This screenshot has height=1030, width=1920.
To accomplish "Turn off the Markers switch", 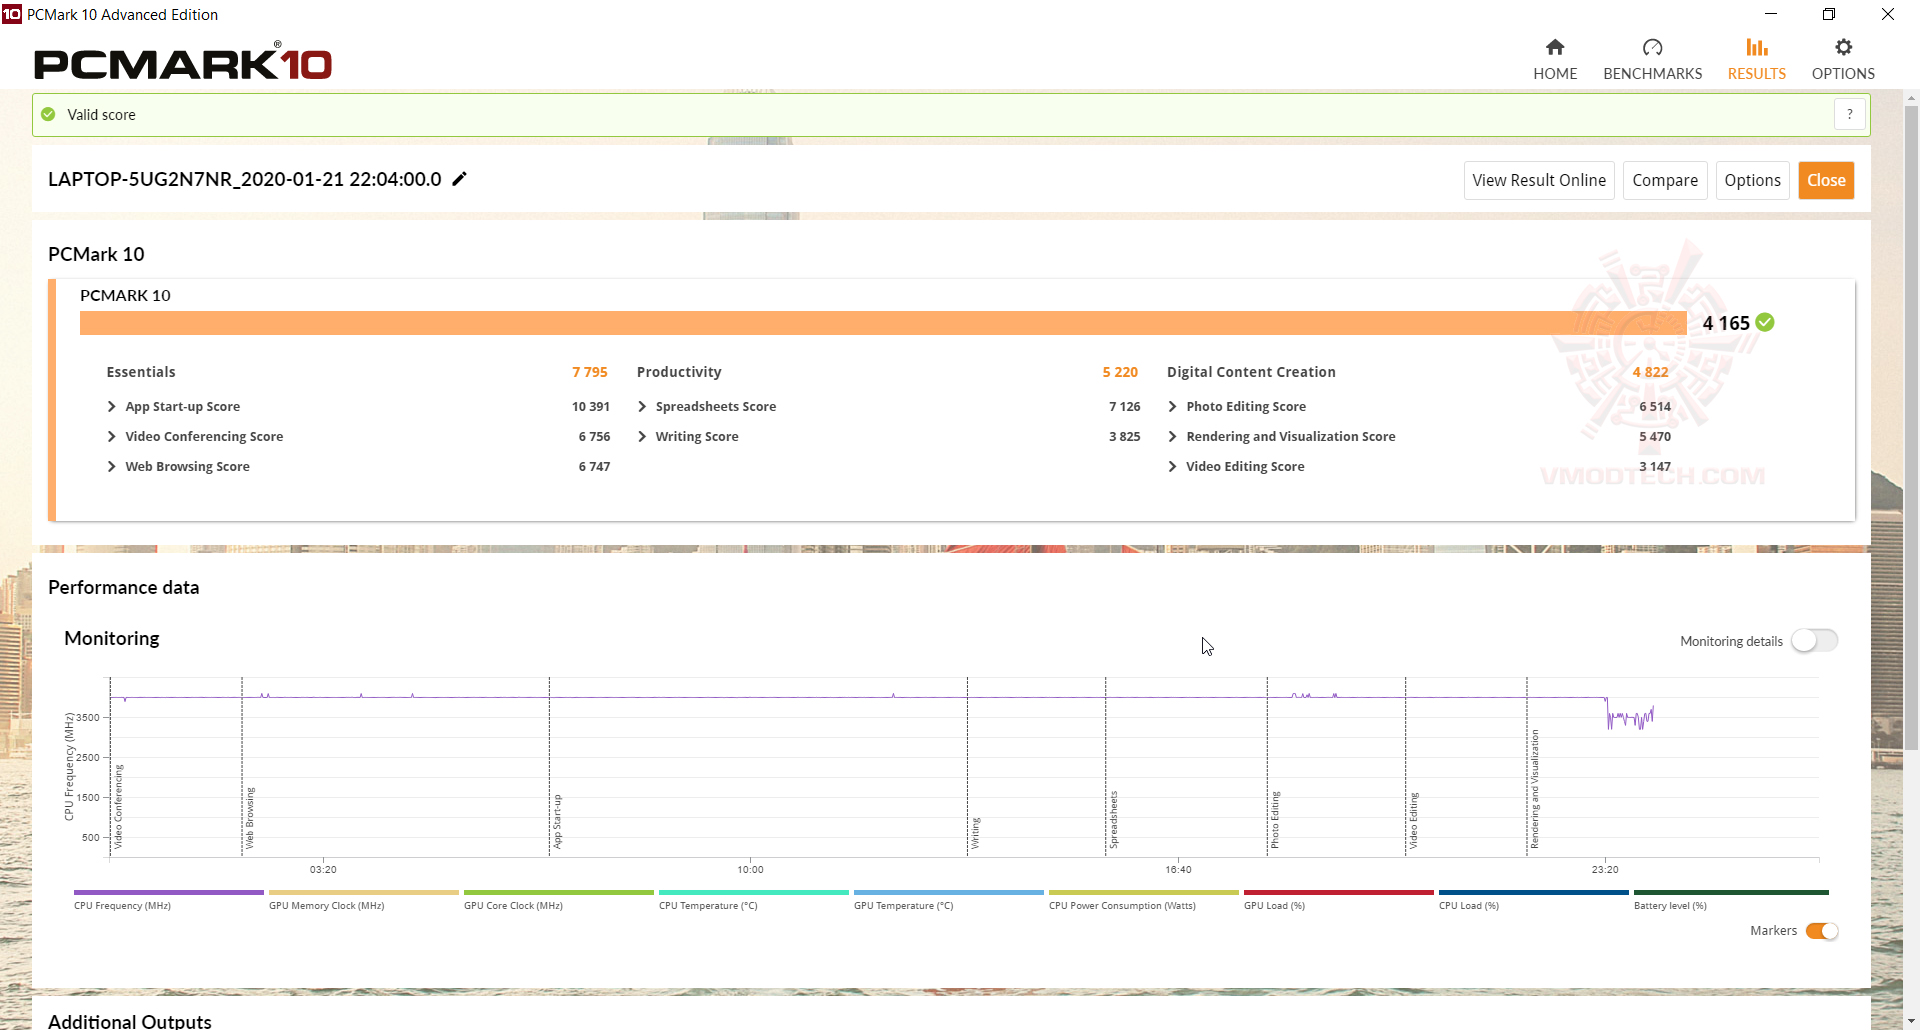I will click(1822, 931).
